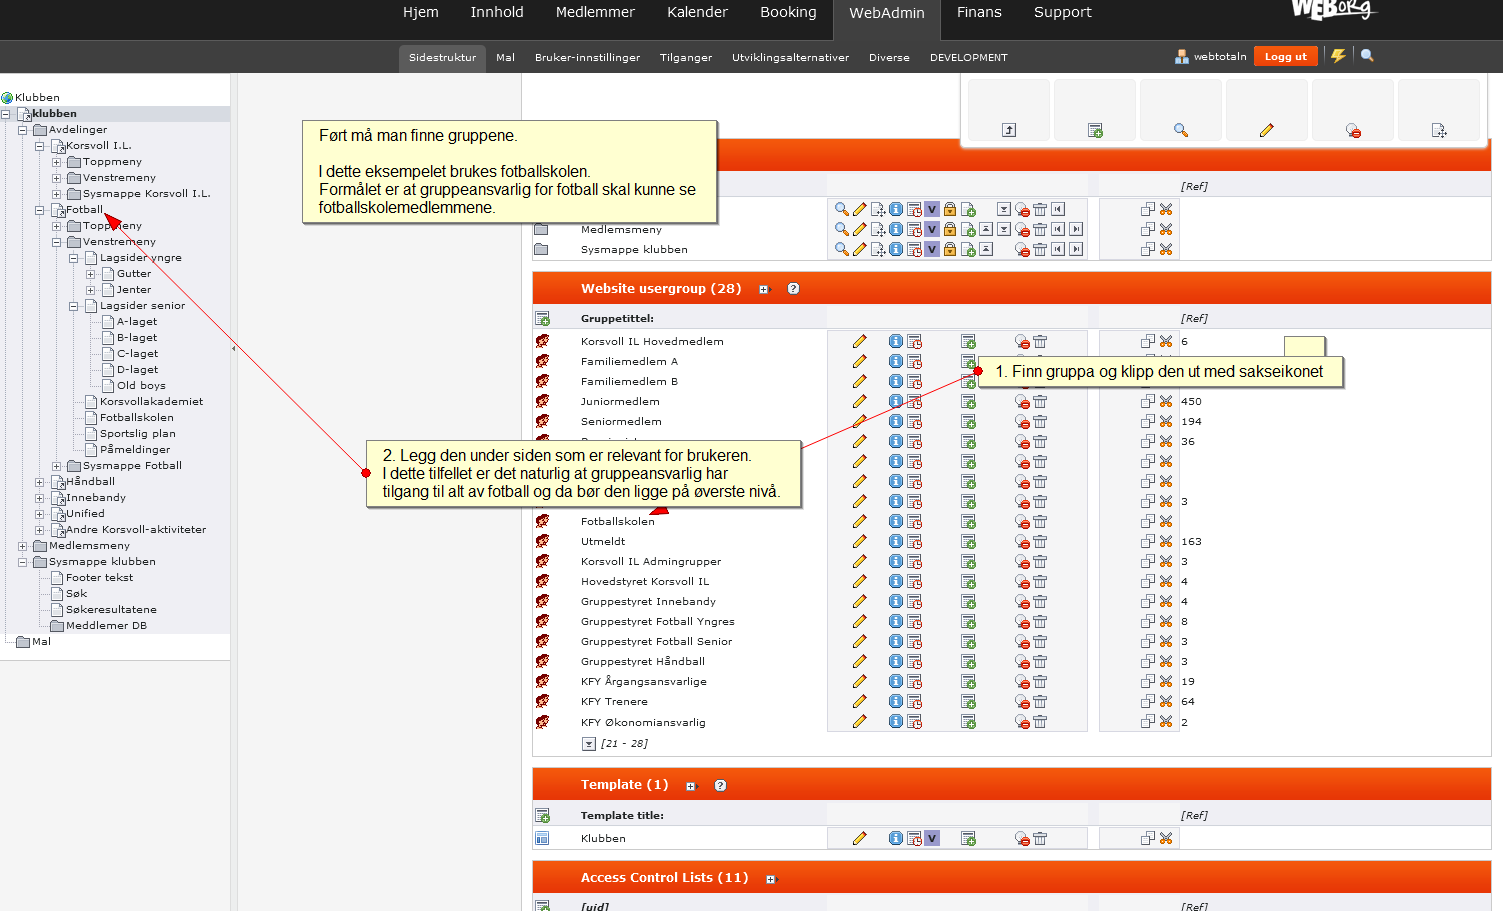Click the cut scissors for Gruppestyret Fotball Senior
1503x911 pixels.
(x=1166, y=641)
